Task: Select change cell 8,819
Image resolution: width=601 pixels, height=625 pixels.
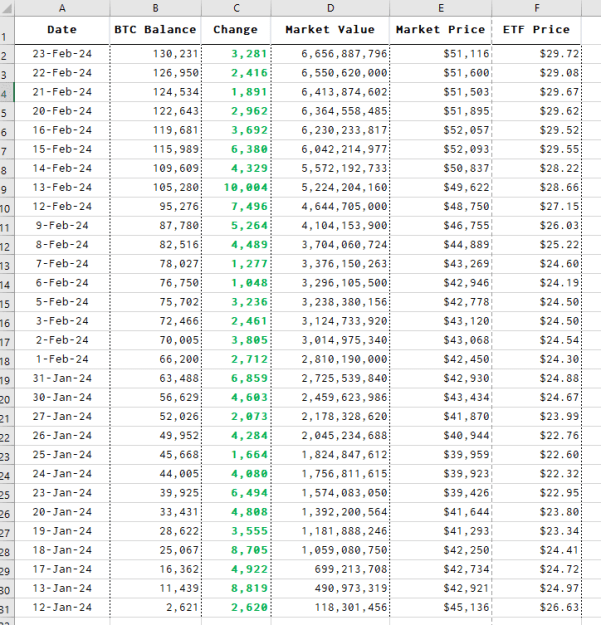Action: (x=236, y=588)
